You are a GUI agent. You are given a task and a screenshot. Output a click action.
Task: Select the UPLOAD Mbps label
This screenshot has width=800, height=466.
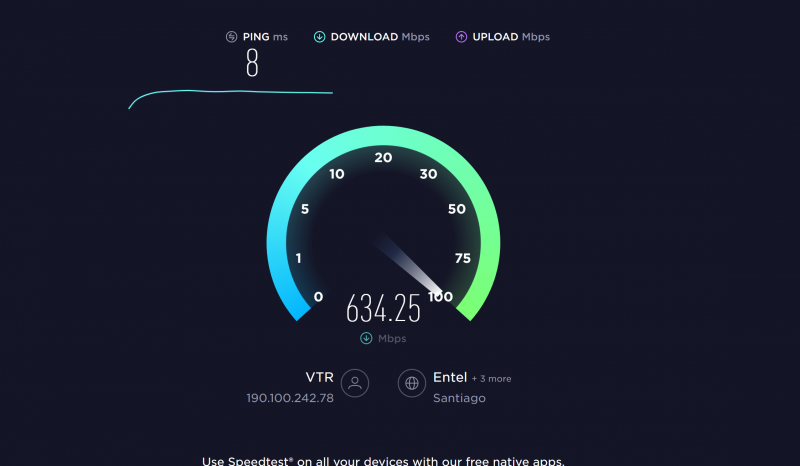(x=511, y=37)
